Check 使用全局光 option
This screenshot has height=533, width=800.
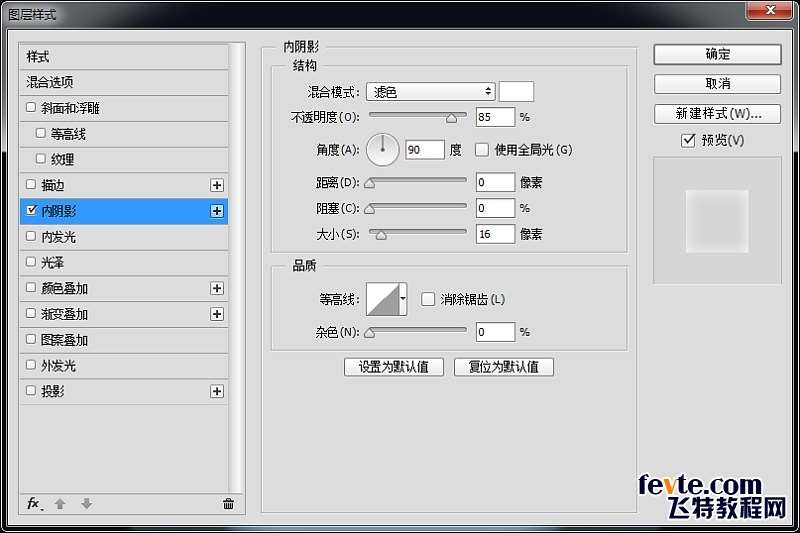482,150
